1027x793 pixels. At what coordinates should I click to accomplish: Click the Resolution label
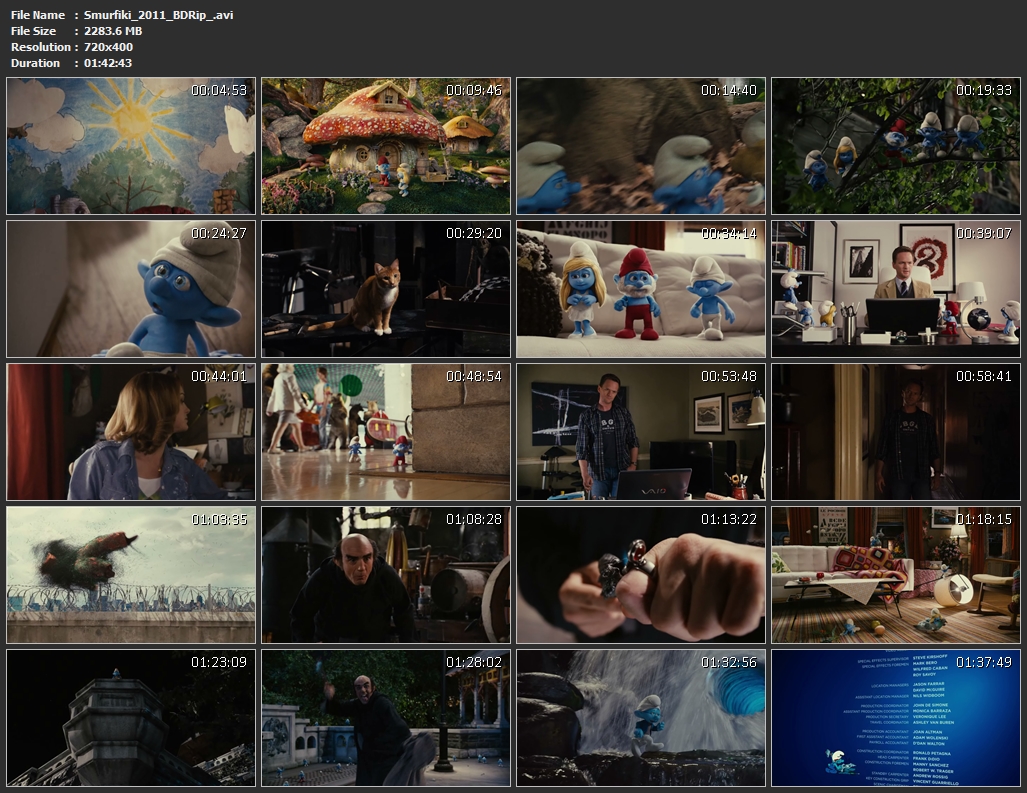point(41,47)
